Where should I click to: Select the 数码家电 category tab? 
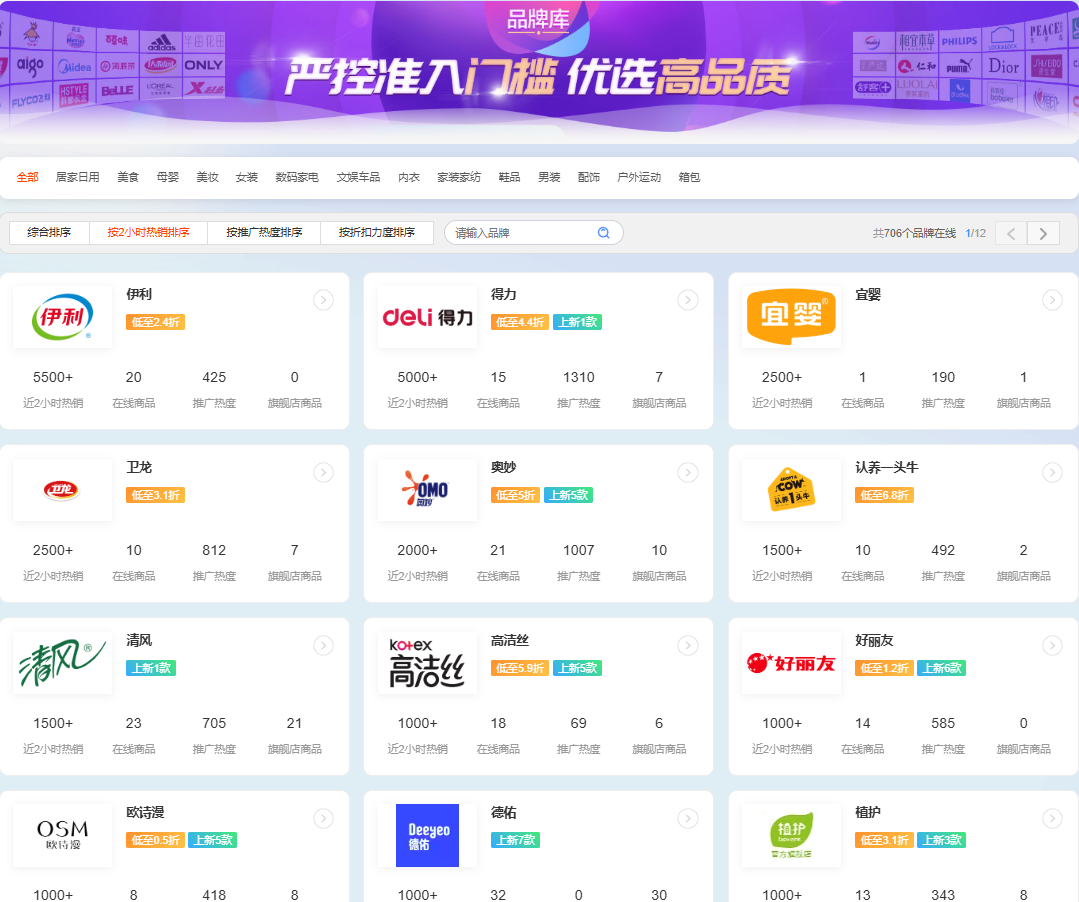[297, 178]
